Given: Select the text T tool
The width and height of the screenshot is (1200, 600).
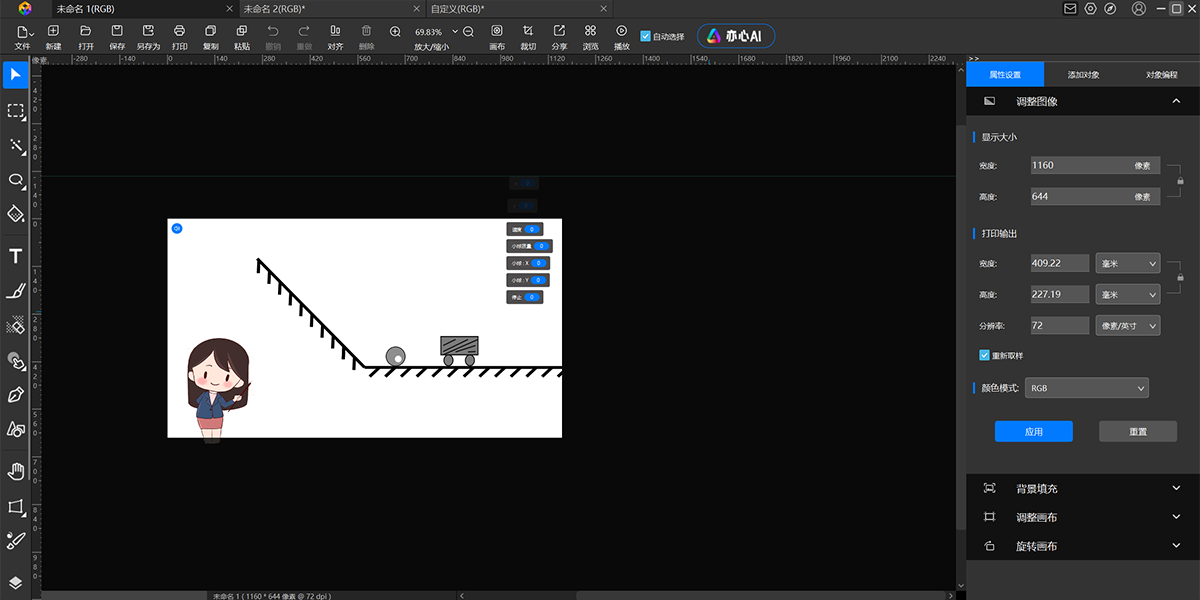Looking at the screenshot, I should 15,257.
